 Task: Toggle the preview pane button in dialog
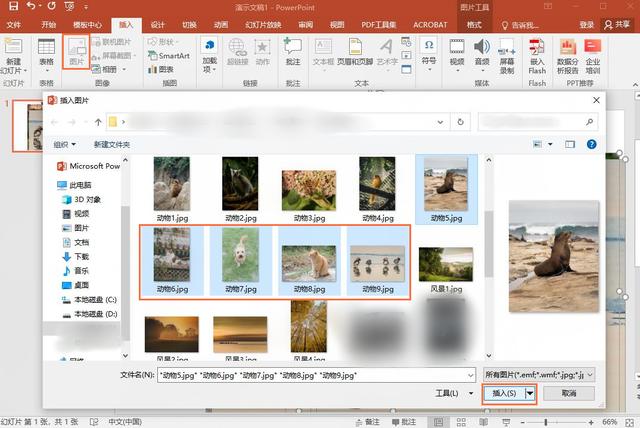(568, 144)
